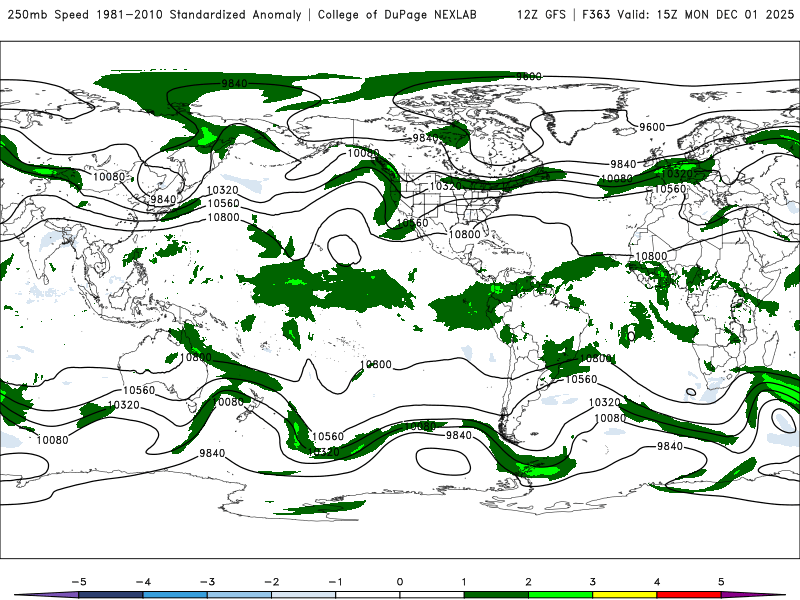This screenshot has width=800, height=600.
Task: Click the colorbar tick label '-1'
Action: click(x=335, y=582)
